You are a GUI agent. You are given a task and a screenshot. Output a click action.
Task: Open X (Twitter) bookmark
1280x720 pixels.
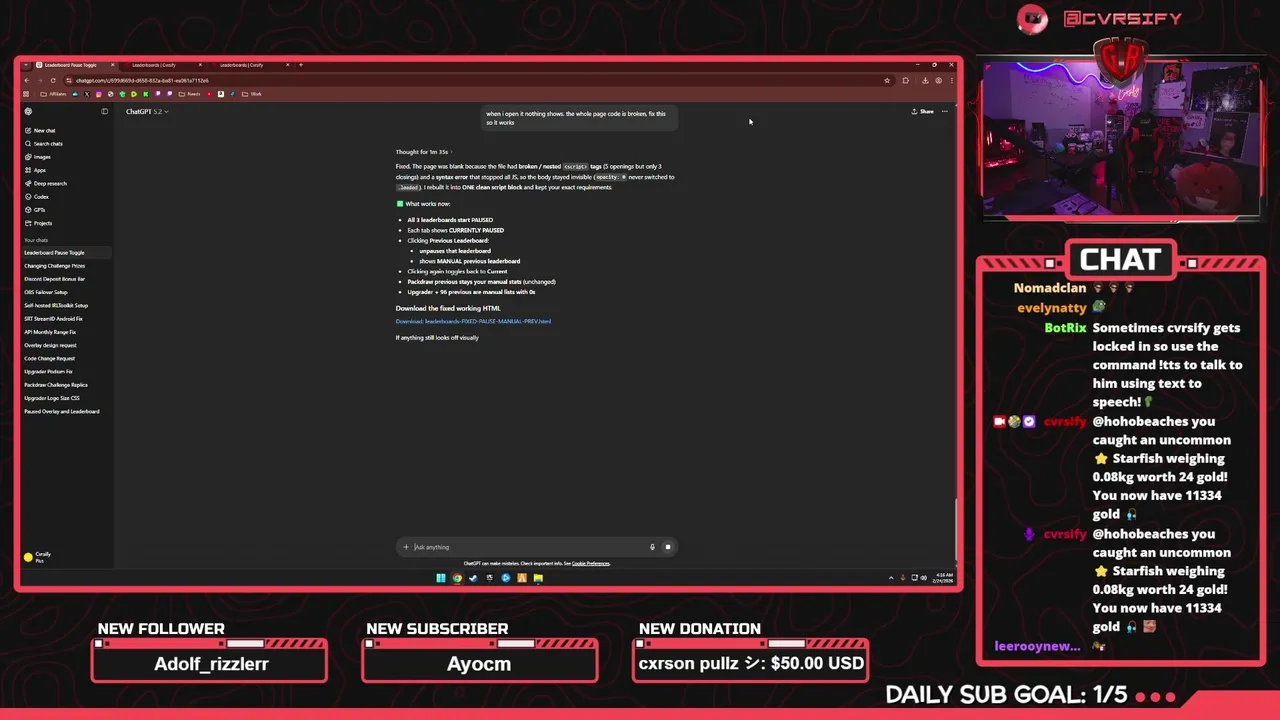[87, 94]
